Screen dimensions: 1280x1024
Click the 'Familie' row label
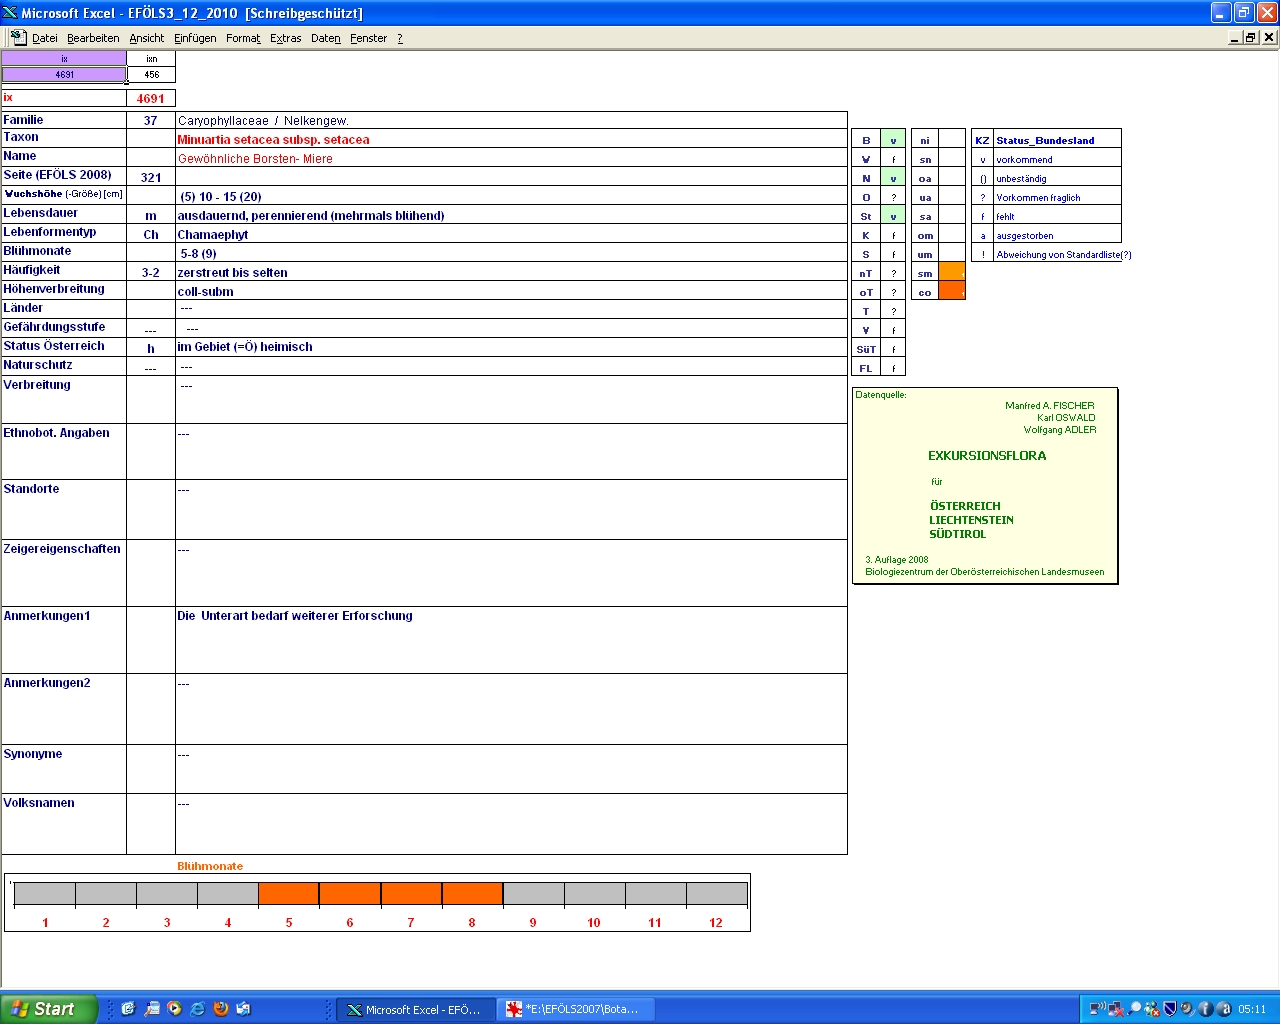point(23,120)
